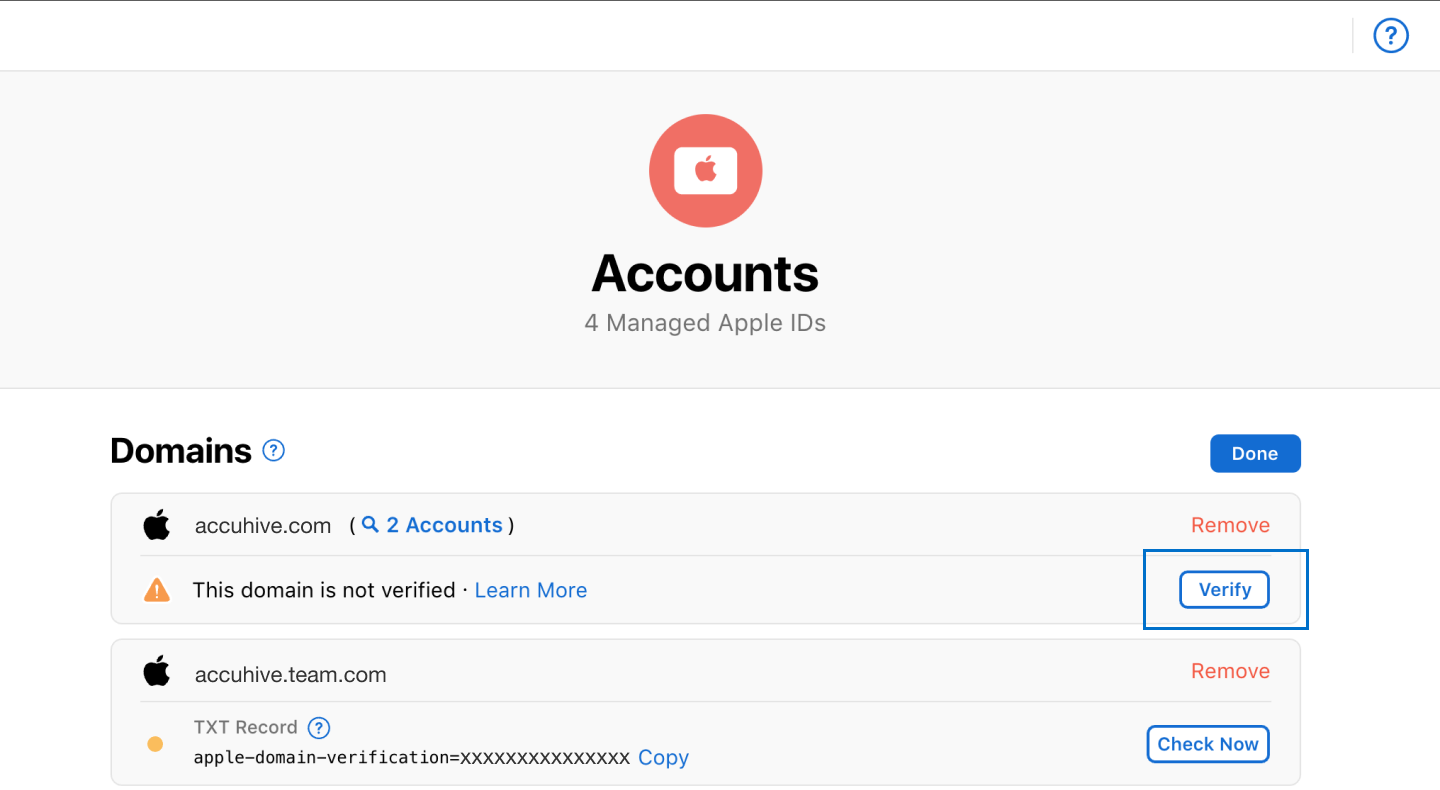Open the 2 Accounts list for accuhive.com
Viewport: 1440px width, 790px height.
444,524
